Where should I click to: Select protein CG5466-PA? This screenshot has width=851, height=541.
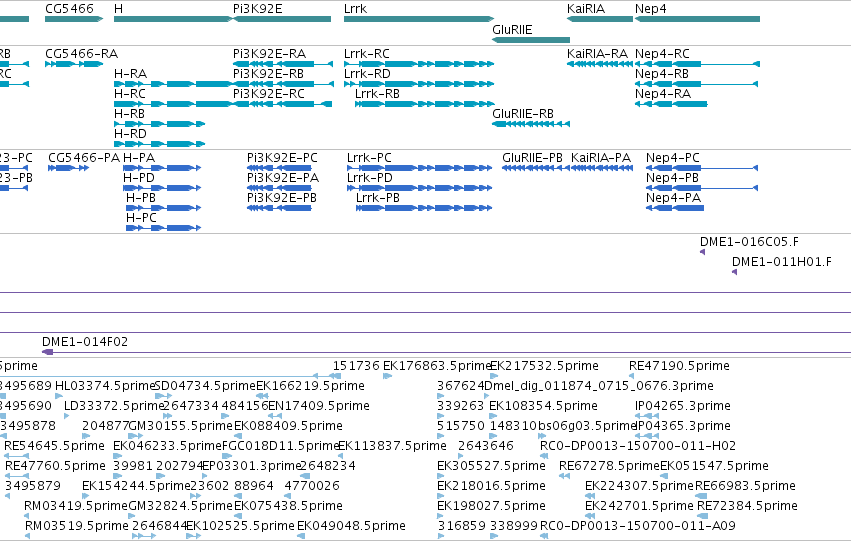[x=68, y=168]
